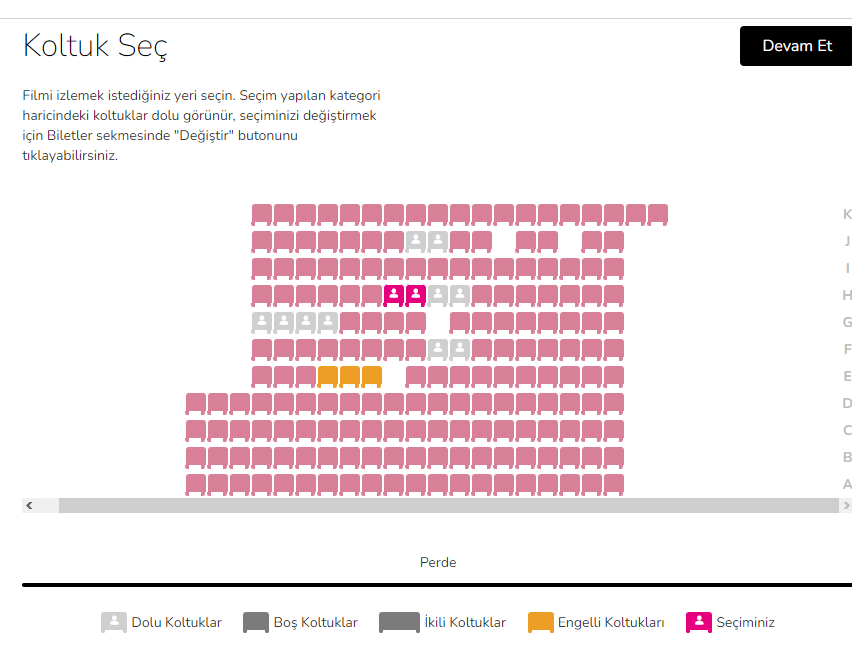
Task: Pick the rightmost seat in row A
Action: pyautogui.click(x=614, y=484)
